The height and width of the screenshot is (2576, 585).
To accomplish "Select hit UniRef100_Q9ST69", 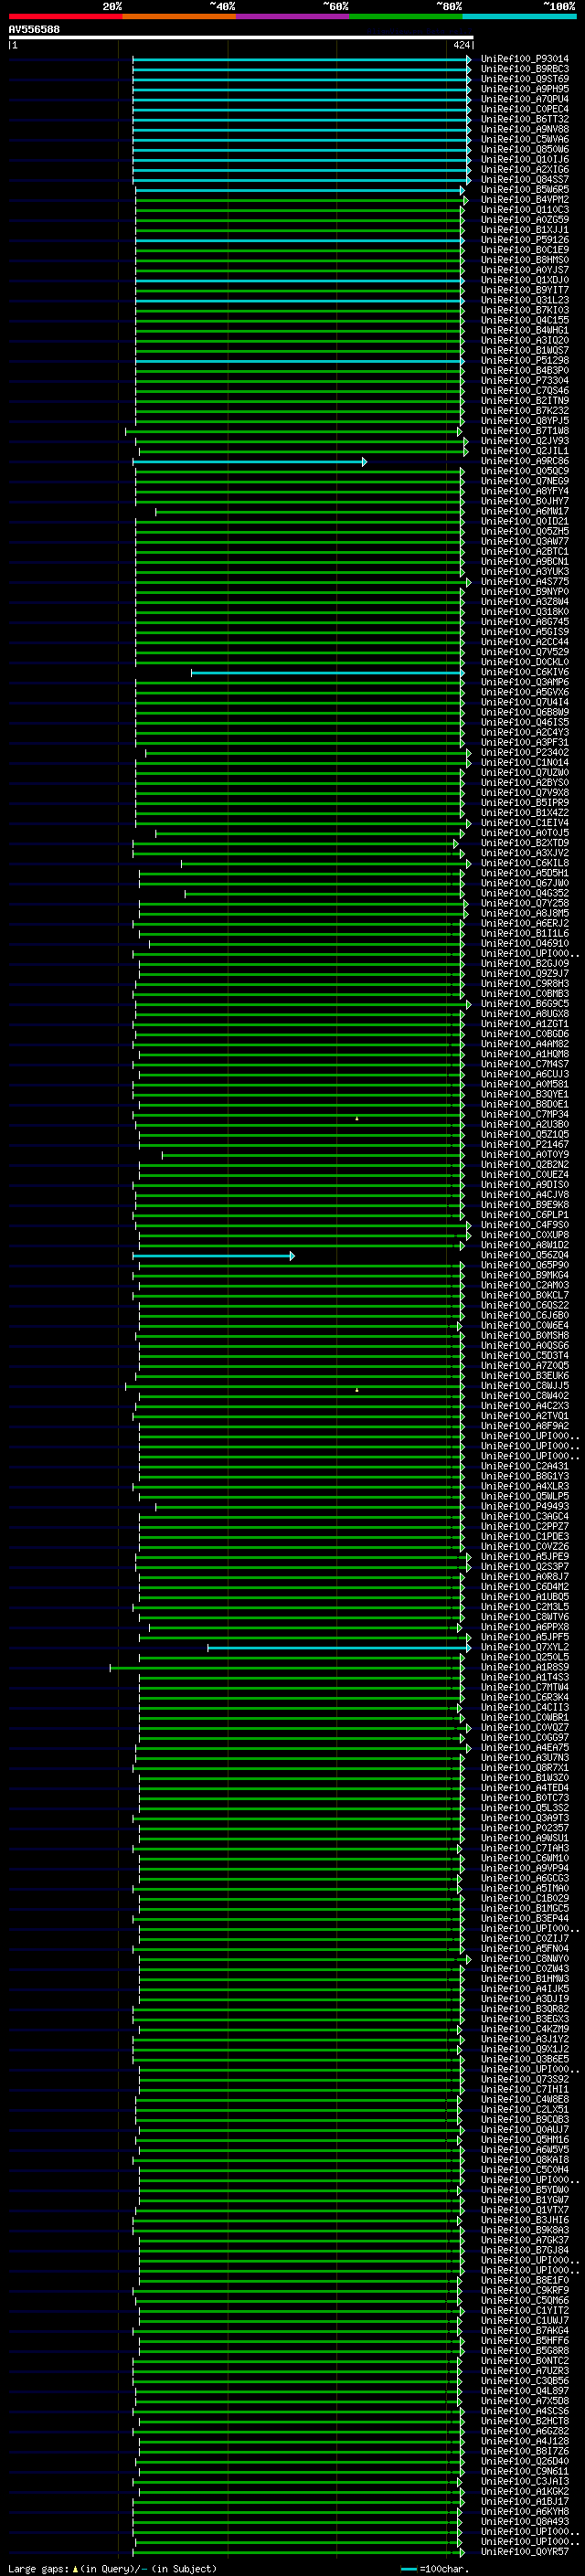I will [x=525, y=79].
